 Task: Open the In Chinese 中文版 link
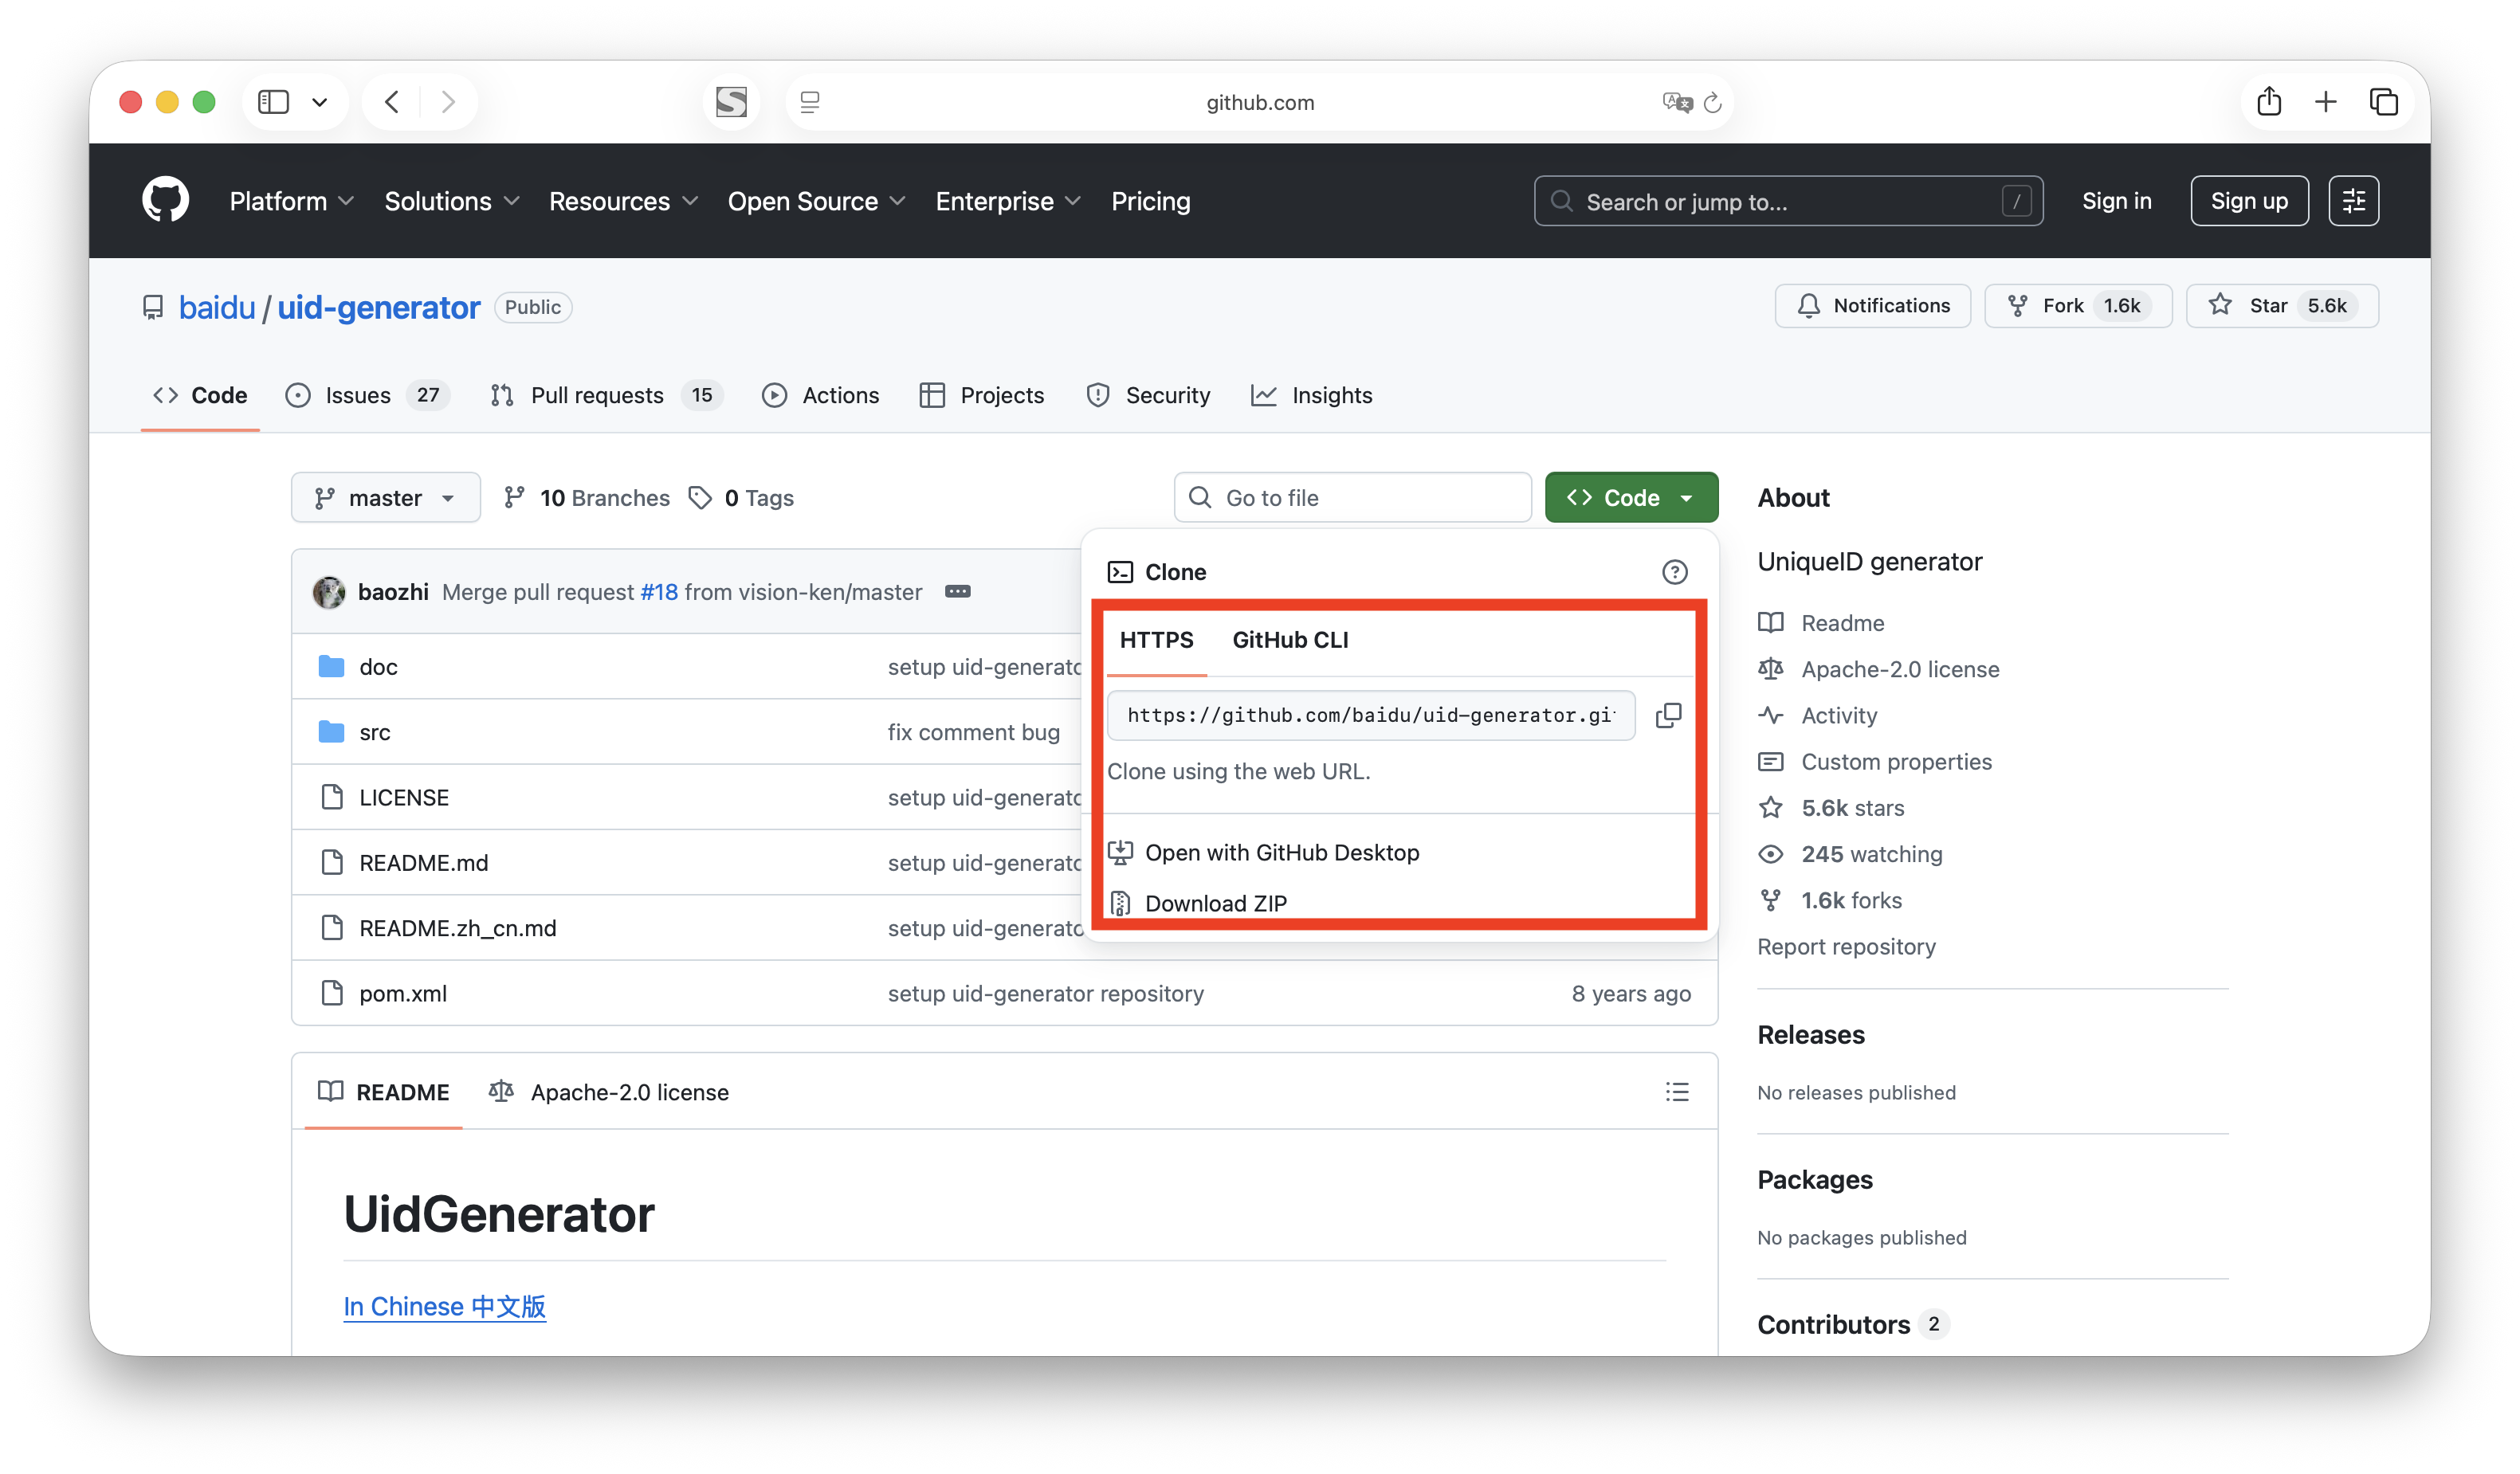pos(444,1306)
